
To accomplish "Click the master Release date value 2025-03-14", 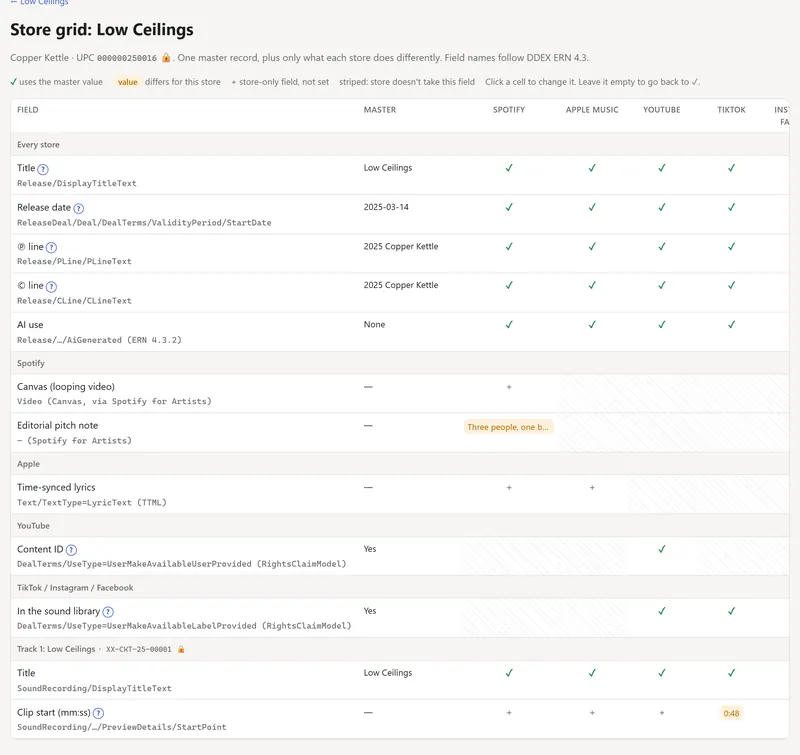I will (x=386, y=207).
